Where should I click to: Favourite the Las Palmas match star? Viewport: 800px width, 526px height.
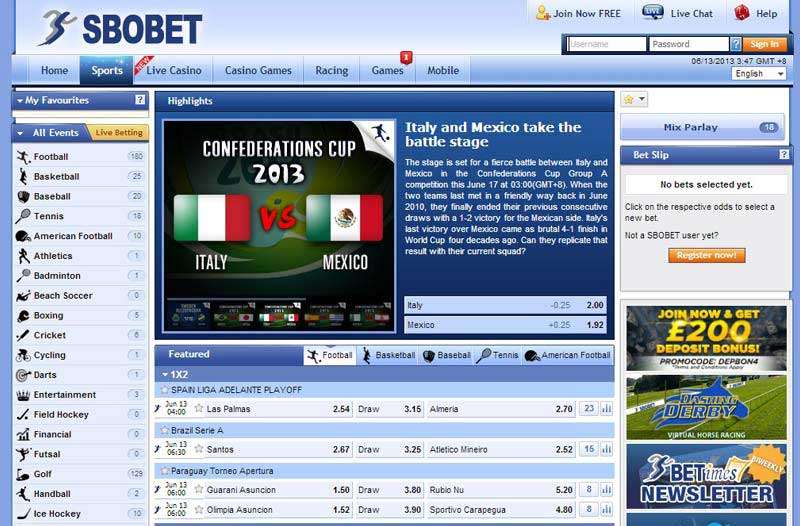pos(199,408)
